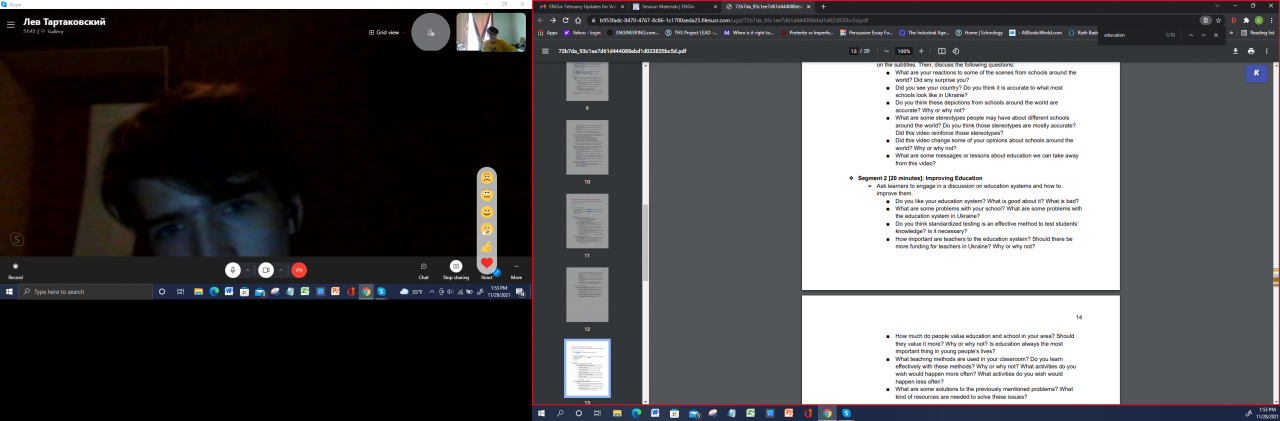
Task: Expand camera options chevron
Action: pyautogui.click(x=280, y=270)
